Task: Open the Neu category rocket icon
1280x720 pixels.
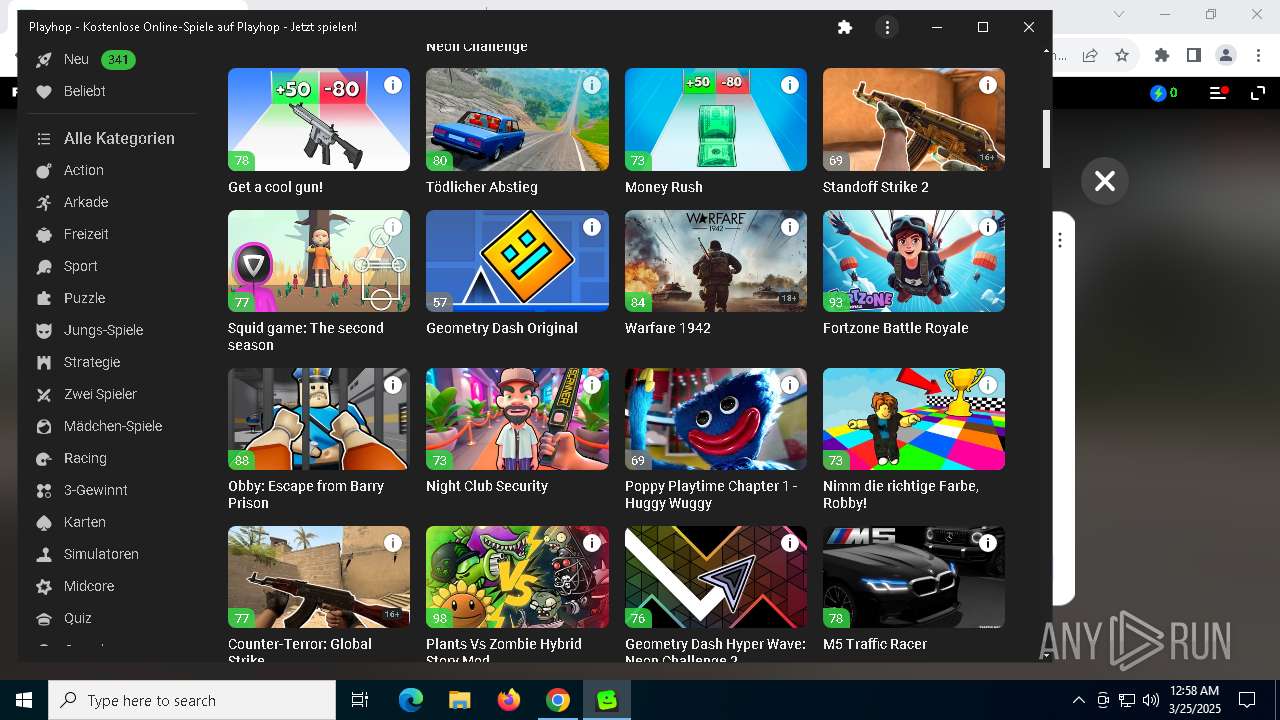Action: [x=44, y=60]
